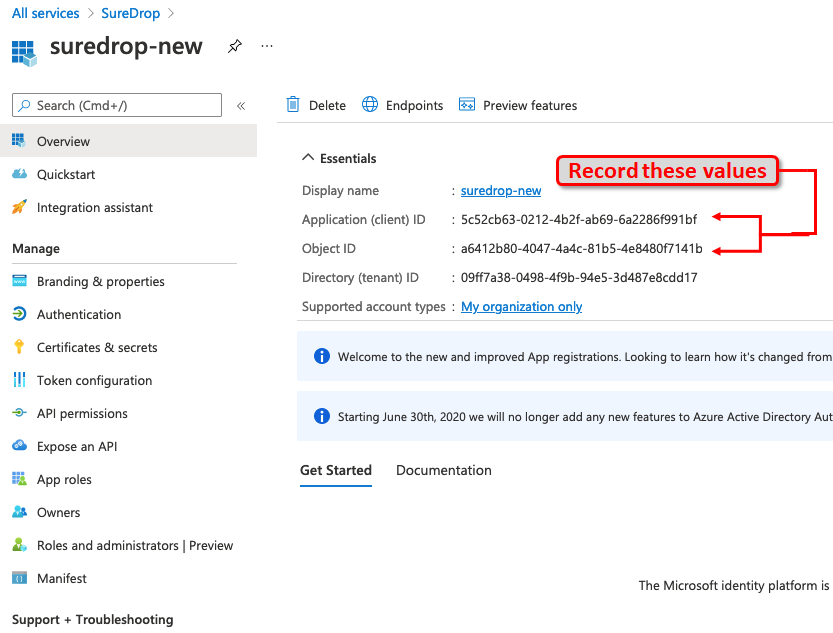Click the Delete toolbar label
833x633 pixels.
pyautogui.click(x=327, y=106)
